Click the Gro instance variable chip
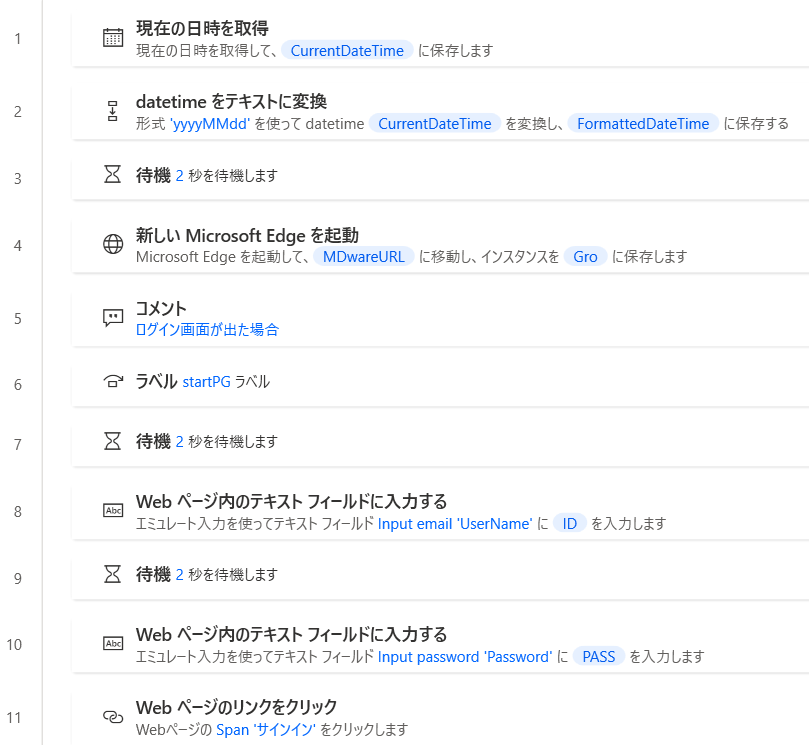 tap(585, 256)
